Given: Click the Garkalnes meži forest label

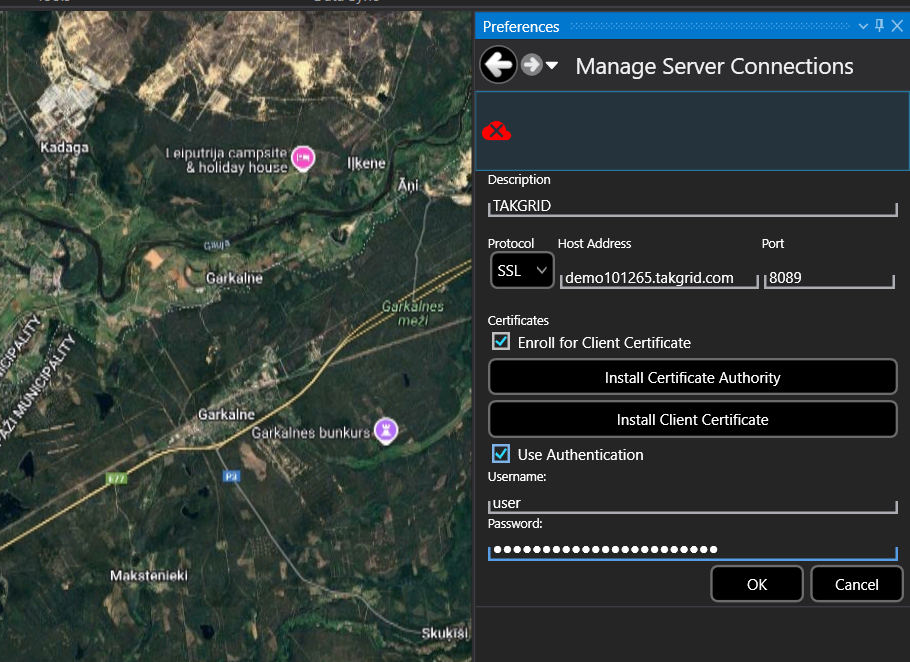Looking at the screenshot, I should coord(412,313).
